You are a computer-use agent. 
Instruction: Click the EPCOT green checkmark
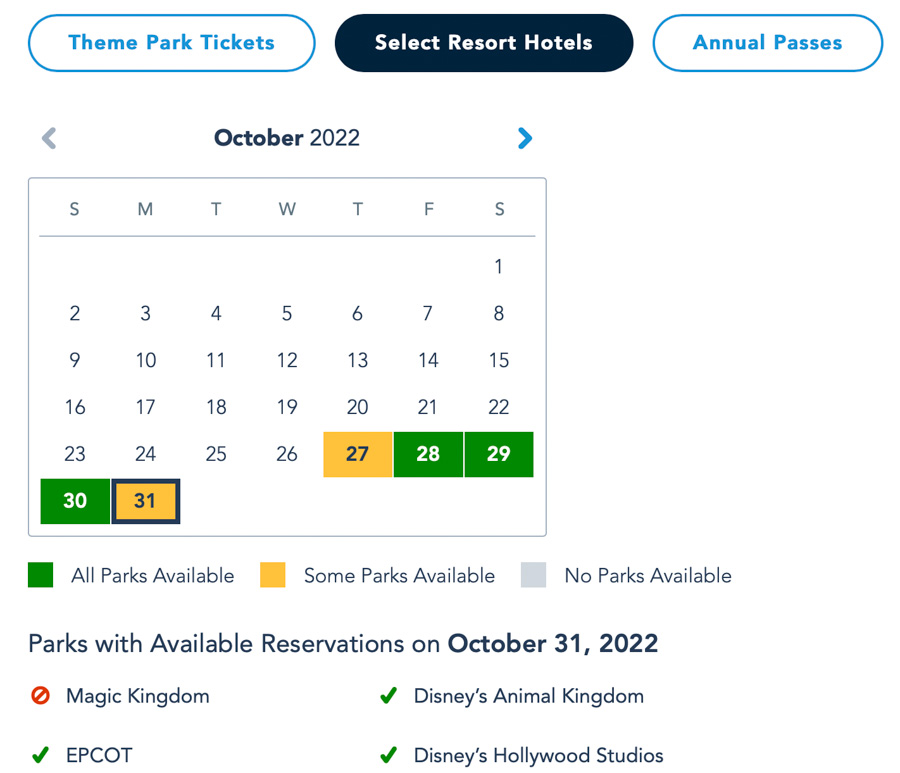[x=40, y=755]
